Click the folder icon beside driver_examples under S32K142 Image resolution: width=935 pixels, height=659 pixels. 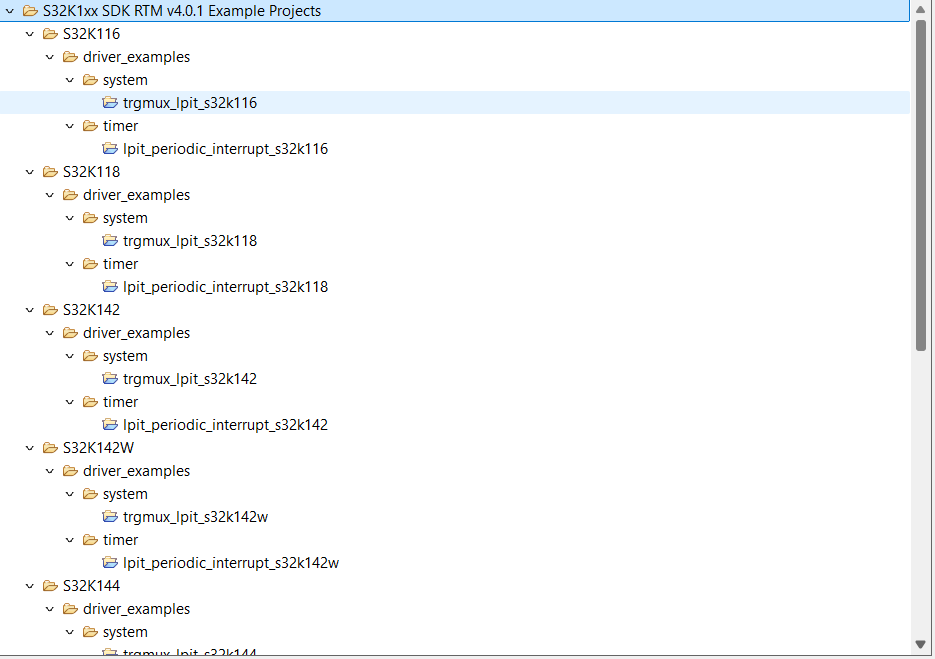point(70,332)
